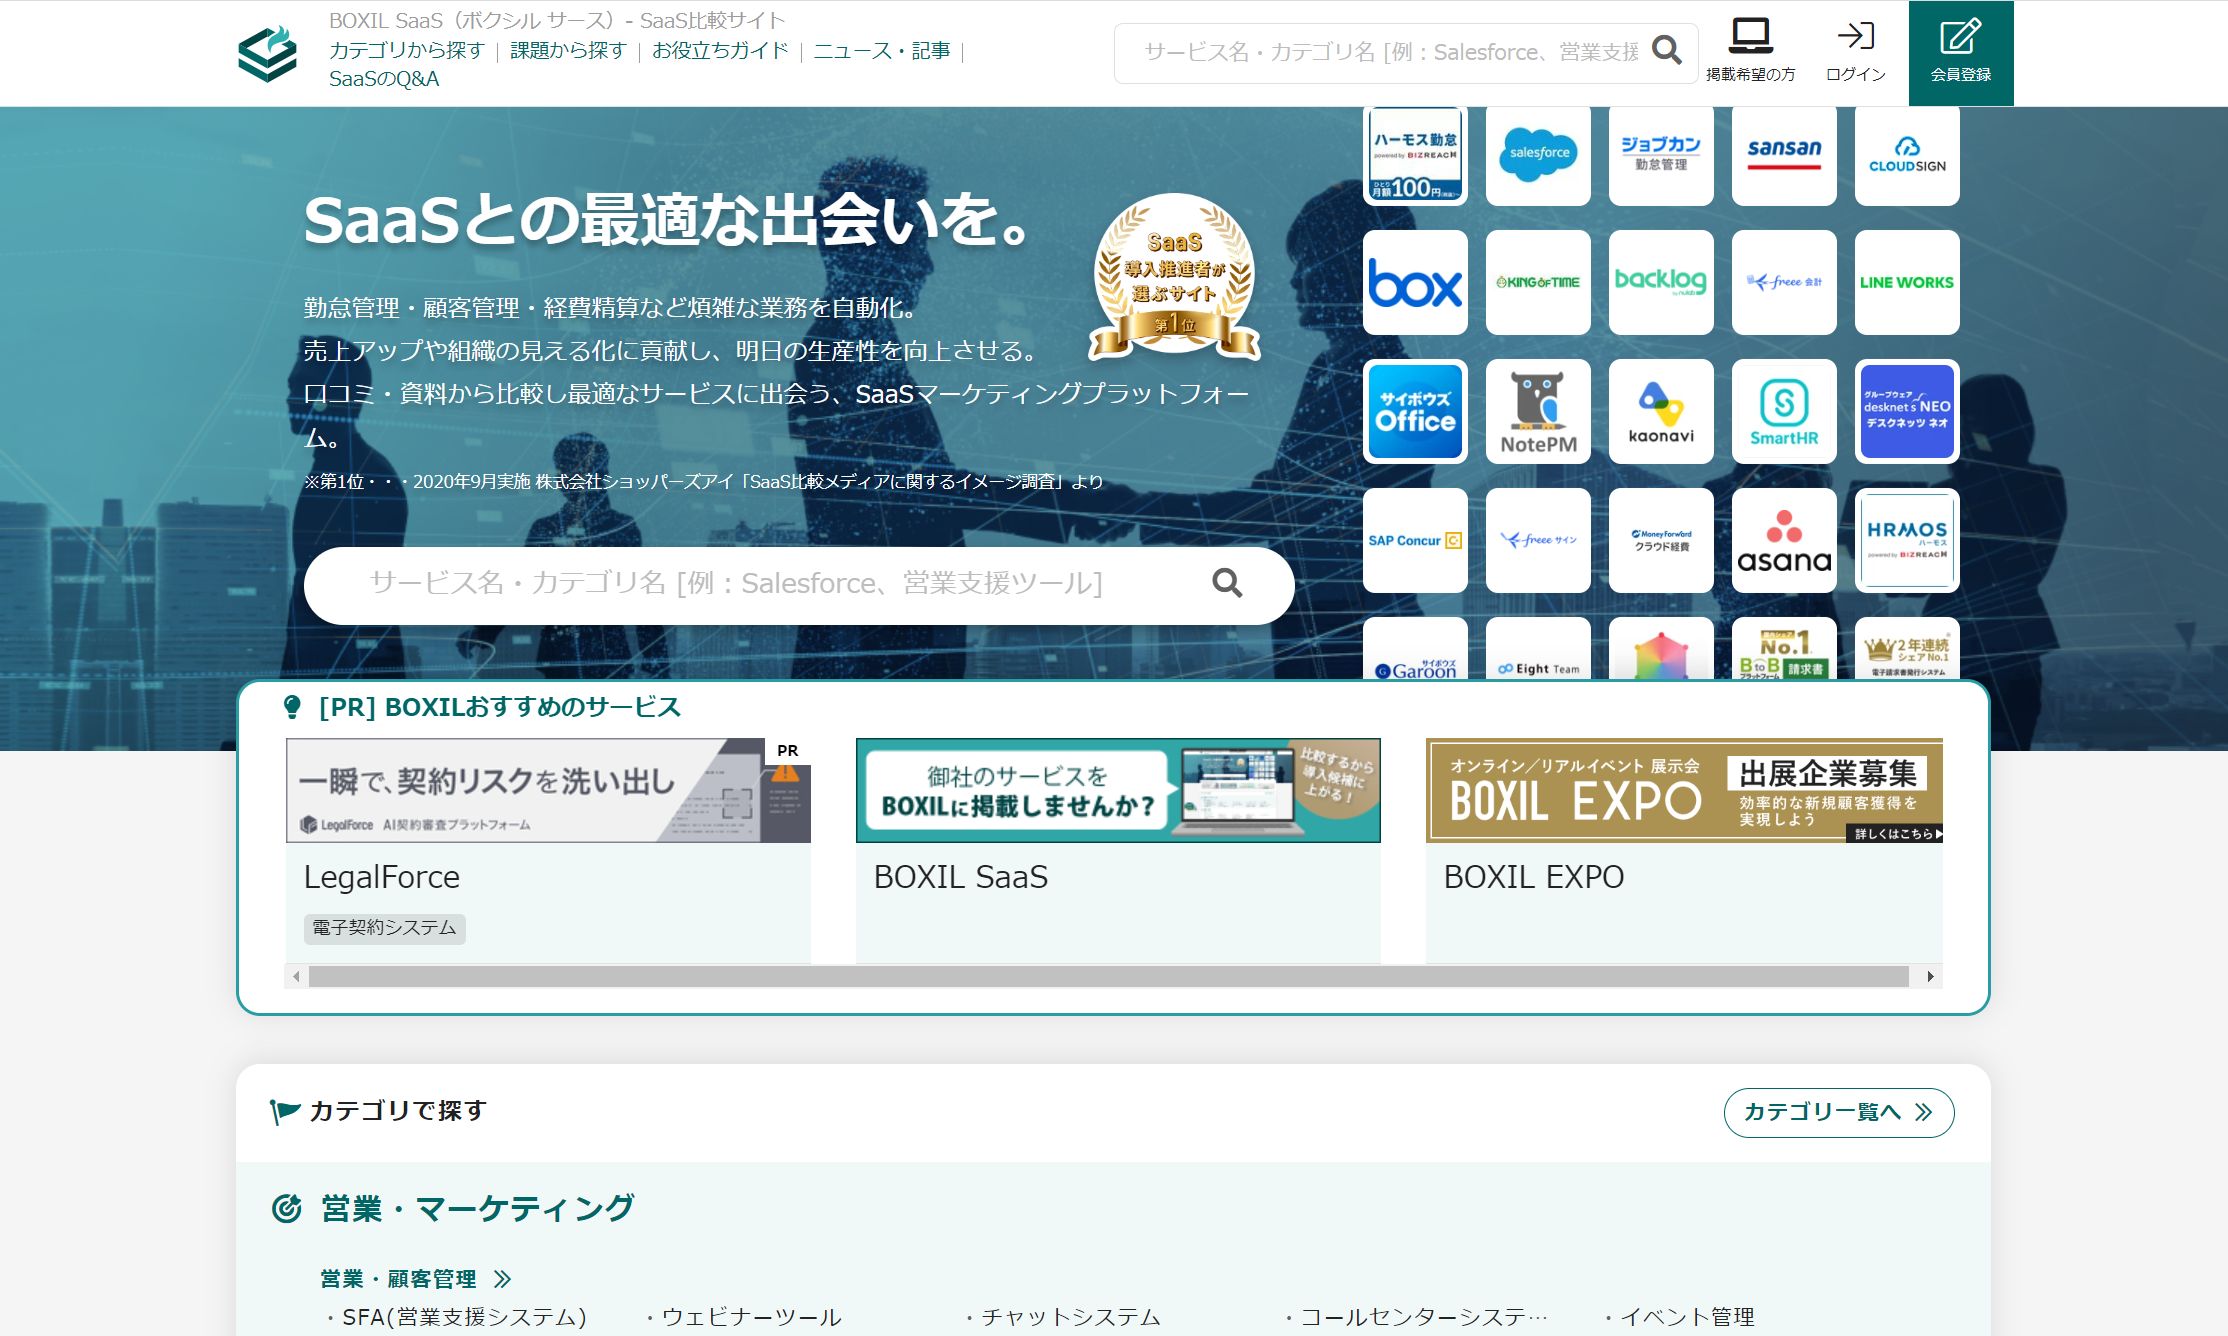This screenshot has width=2228, height=1336.
Task: Open the NotePM owl tile
Action: point(1538,411)
